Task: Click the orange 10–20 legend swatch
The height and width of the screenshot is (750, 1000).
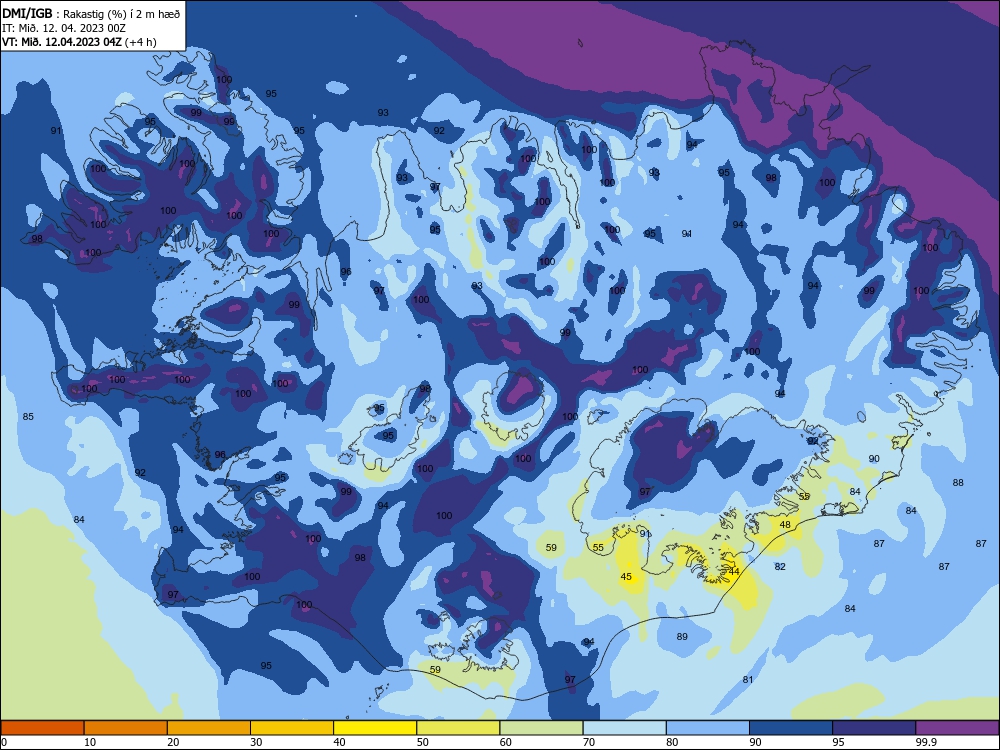Action: click(126, 728)
